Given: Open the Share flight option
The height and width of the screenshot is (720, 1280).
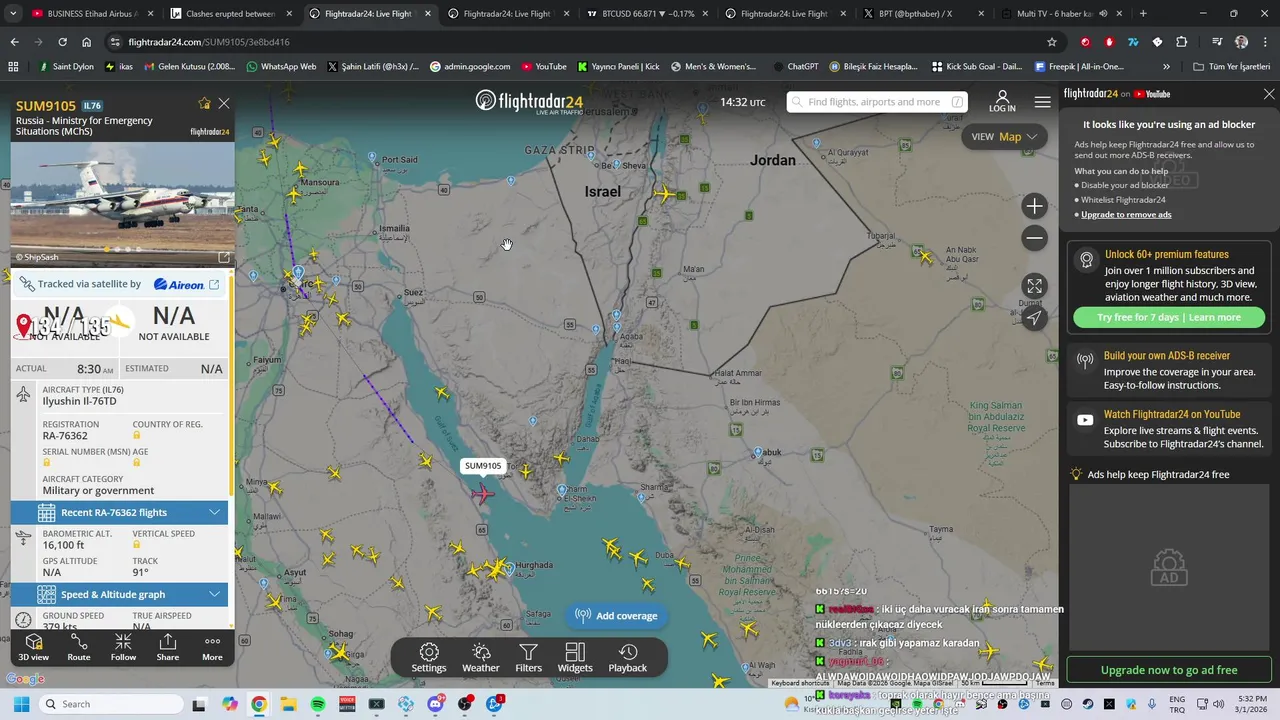Looking at the screenshot, I should 168,647.
